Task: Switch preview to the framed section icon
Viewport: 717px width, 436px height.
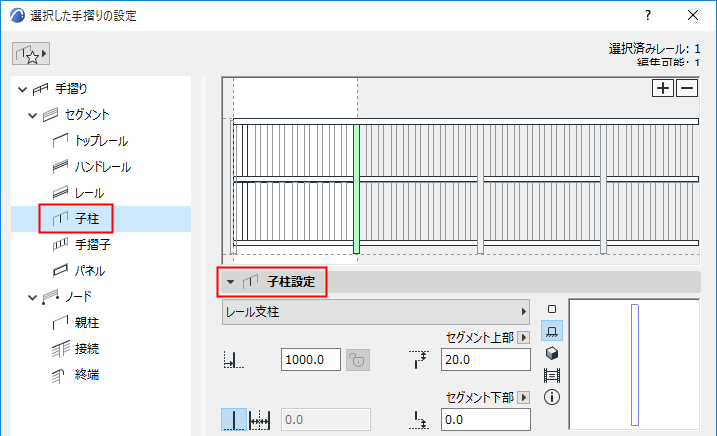Action: pyautogui.click(x=552, y=376)
